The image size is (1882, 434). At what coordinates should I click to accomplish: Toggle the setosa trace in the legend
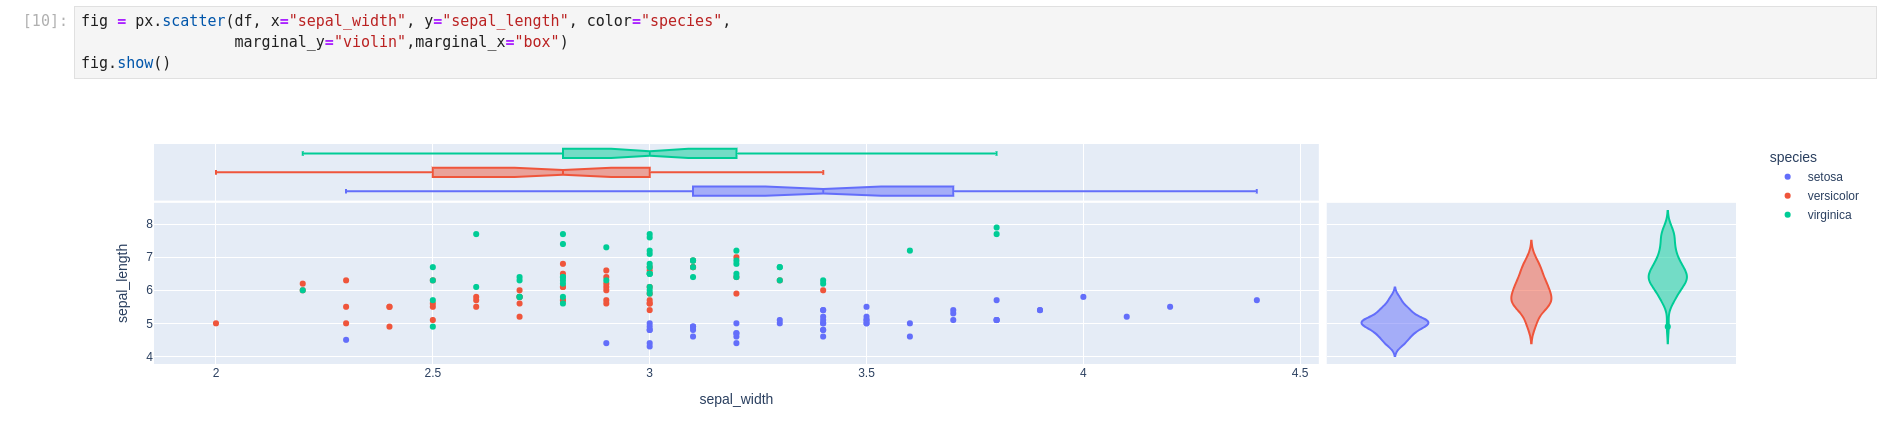(1824, 177)
